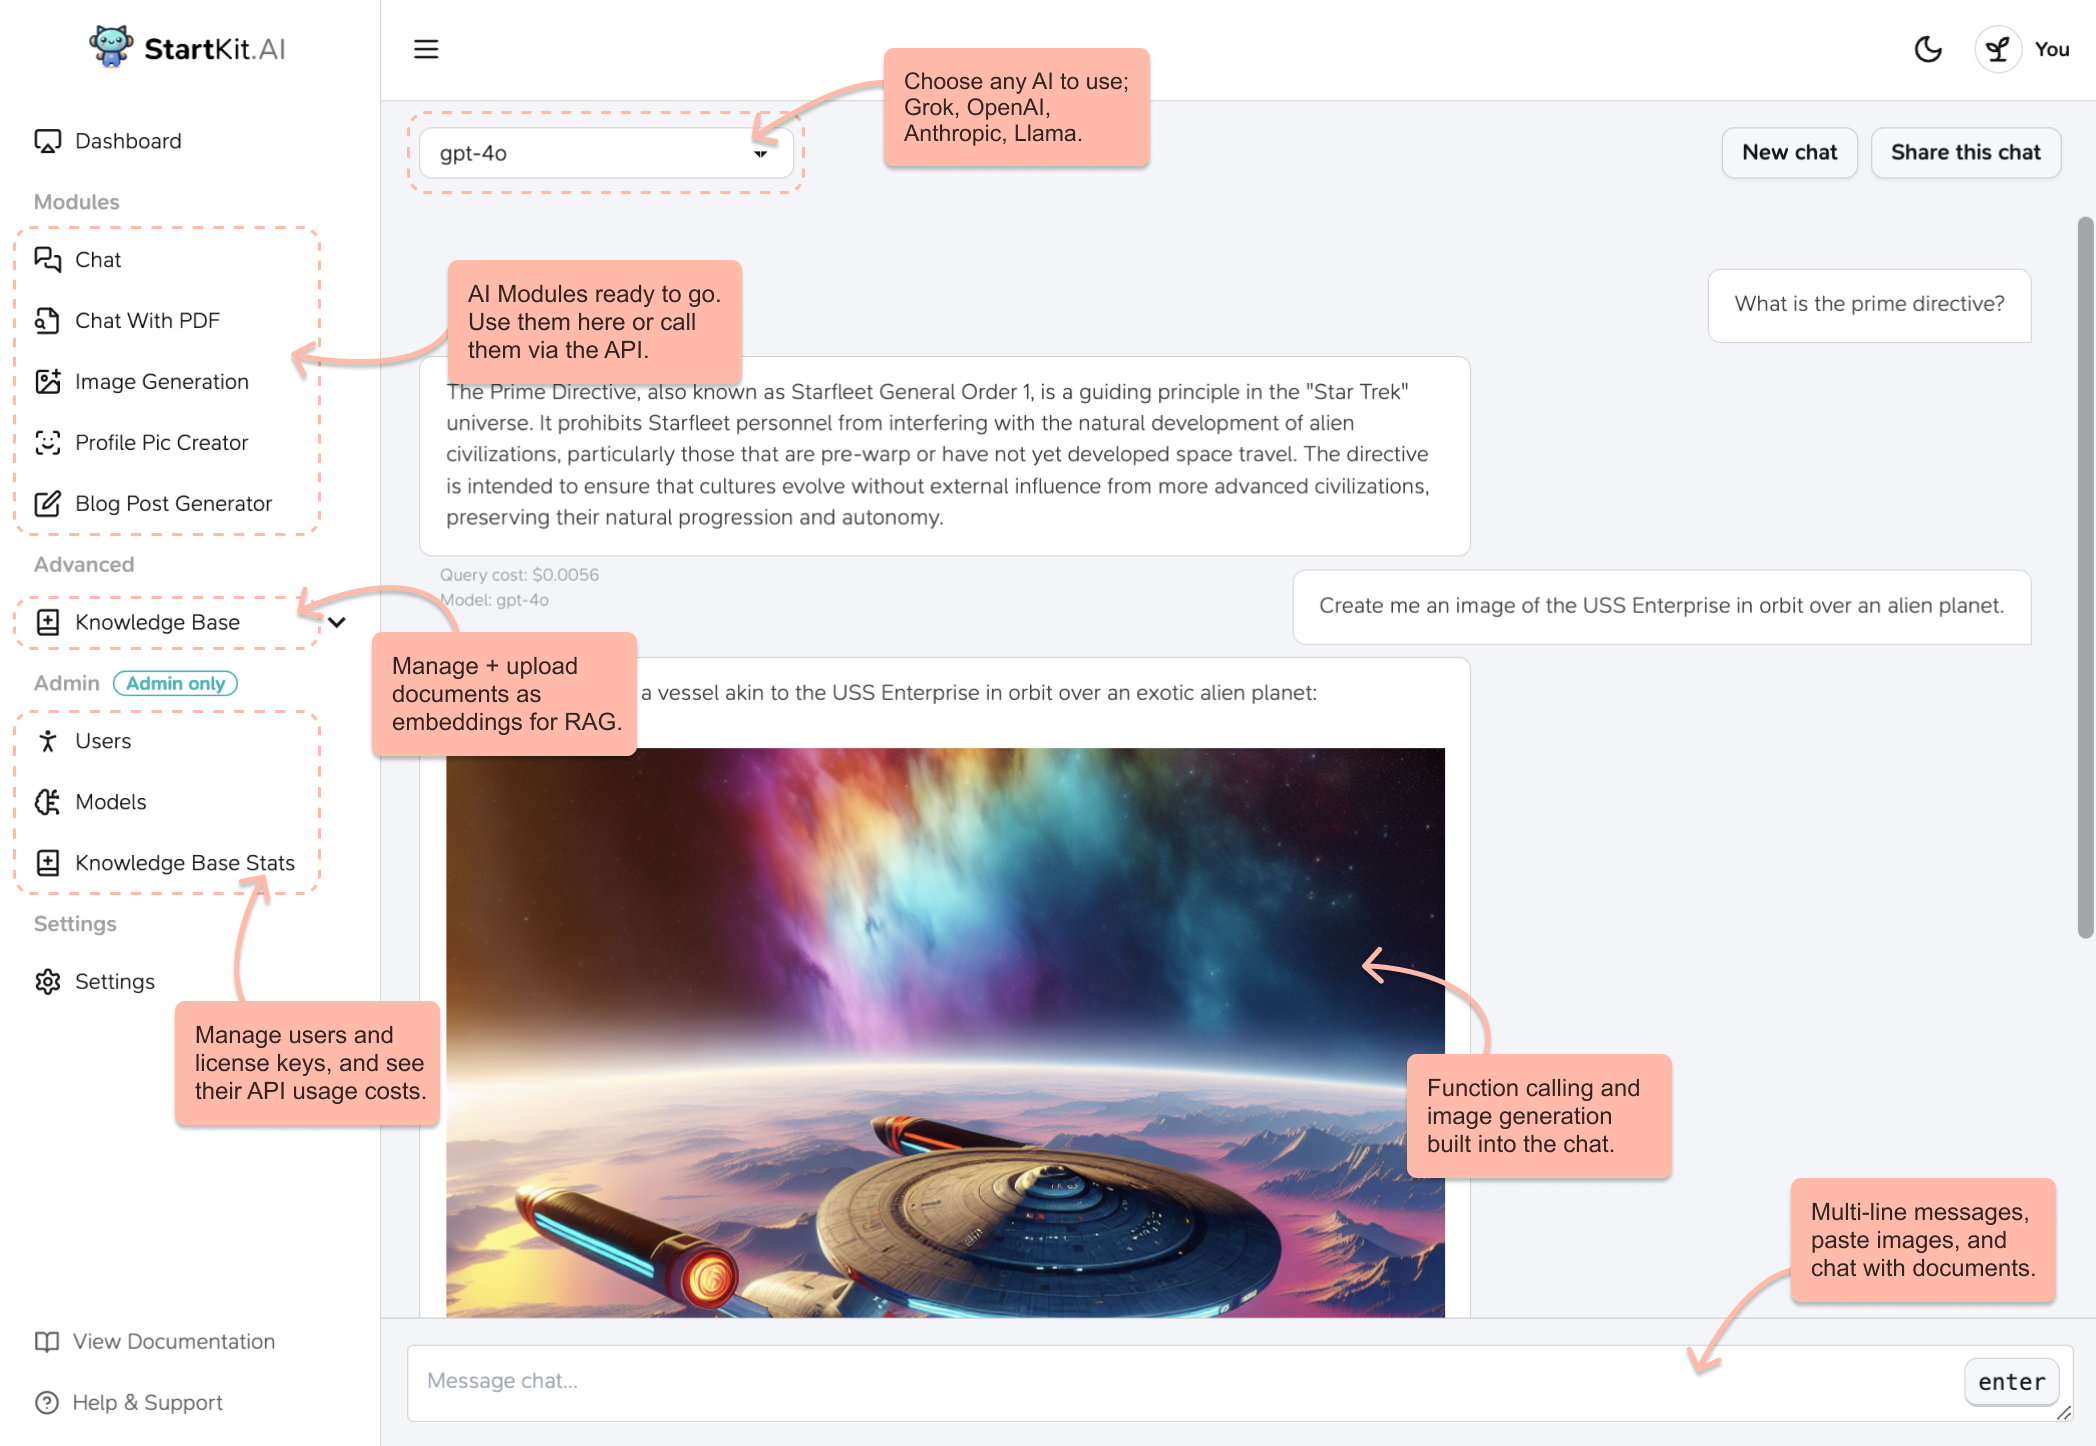This screenshot has height=1446, width=2096.
Task: Expand the Knowledge Base chevron
Action: (337, 622)
